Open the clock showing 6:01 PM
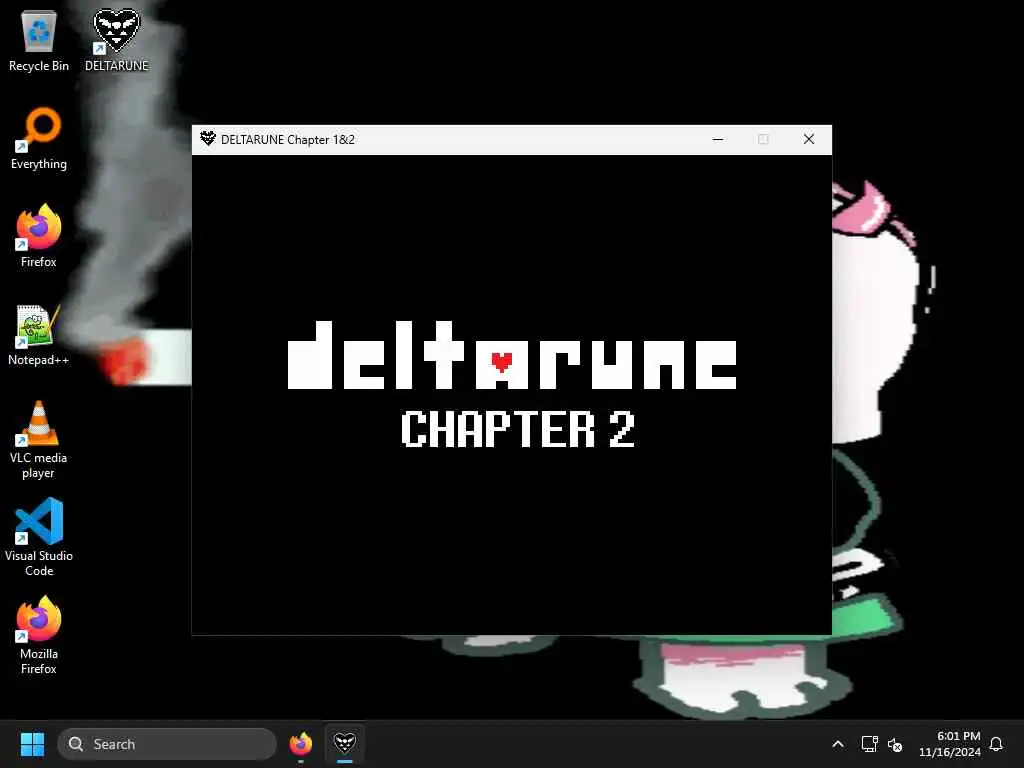 pos(950,744)
